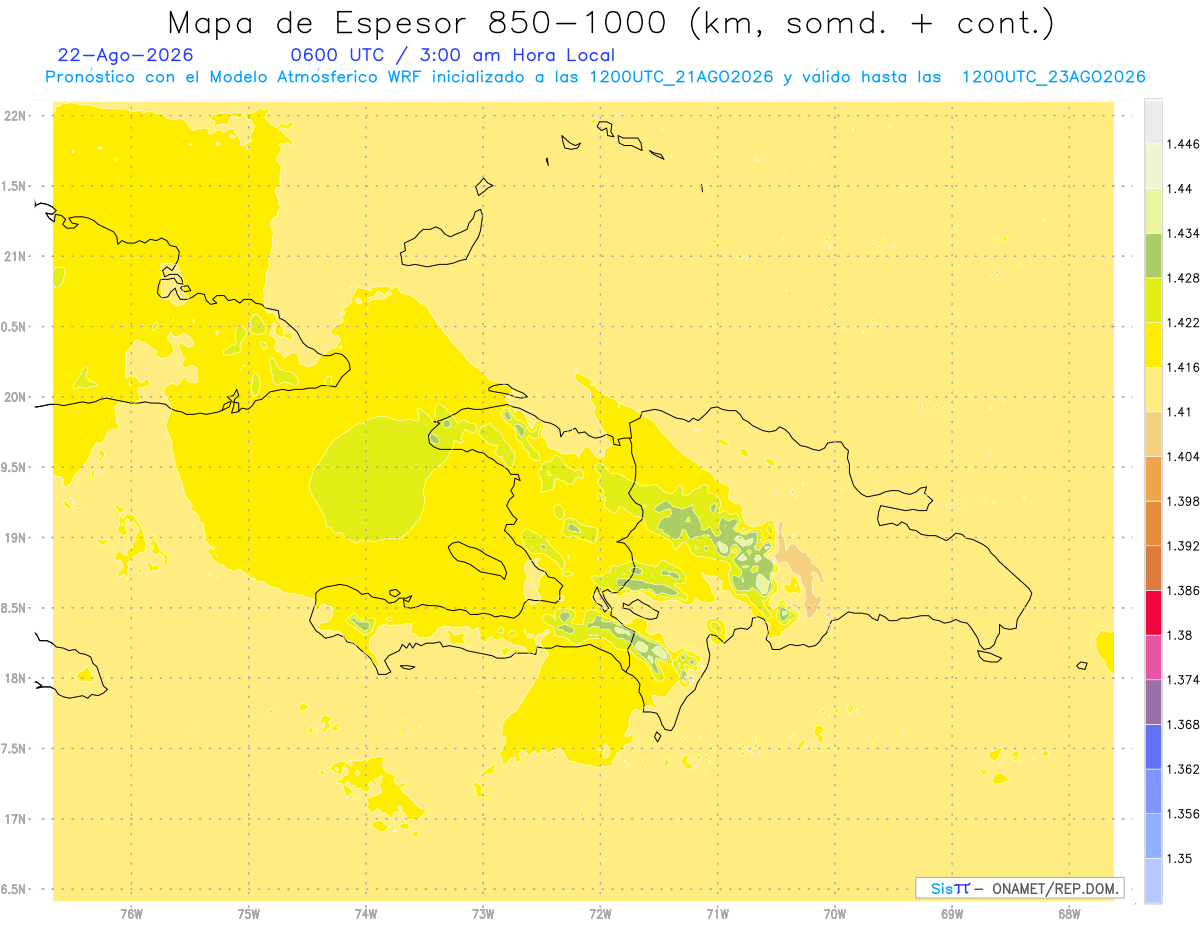The height and width of the screenshot is (927, 1200).
Task: Click the longitude axis label 68W
Action: click(x=1069, y=913)
